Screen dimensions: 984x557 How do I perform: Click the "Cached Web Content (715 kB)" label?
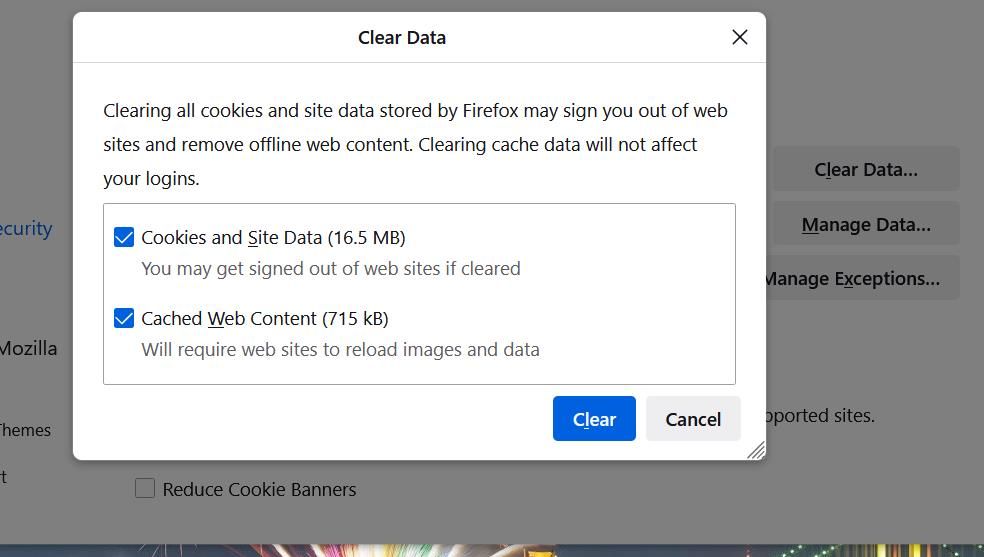pos(264,318)
